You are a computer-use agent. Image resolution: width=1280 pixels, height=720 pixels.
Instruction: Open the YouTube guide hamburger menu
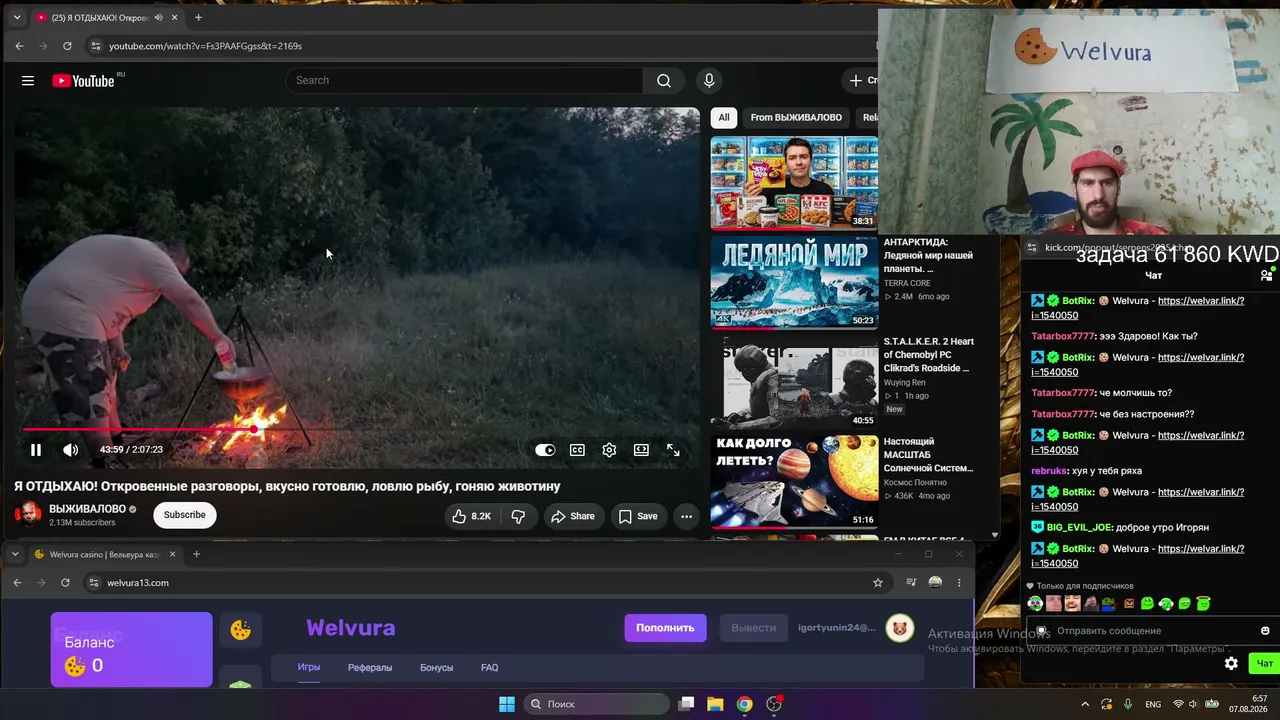point(28,81)
